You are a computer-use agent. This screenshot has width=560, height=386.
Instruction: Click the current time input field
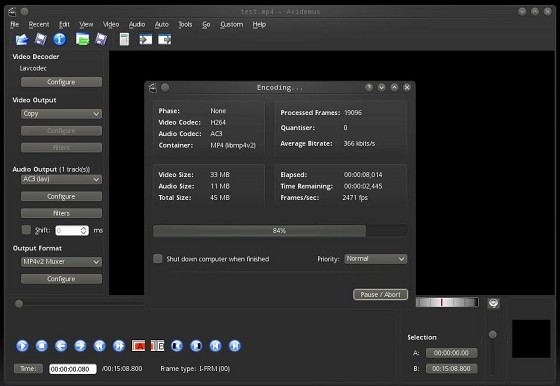tap(72, 369)
